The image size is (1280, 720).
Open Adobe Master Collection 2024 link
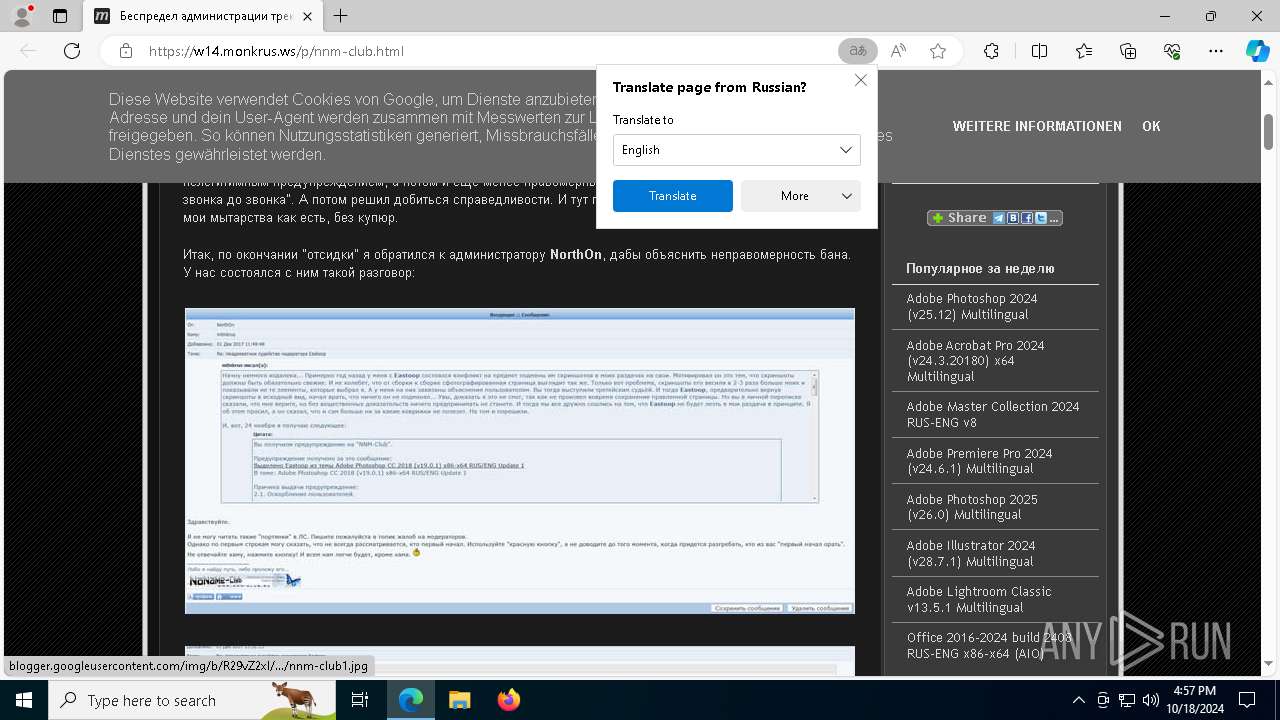pyautogui.click(x=993, y=414)
